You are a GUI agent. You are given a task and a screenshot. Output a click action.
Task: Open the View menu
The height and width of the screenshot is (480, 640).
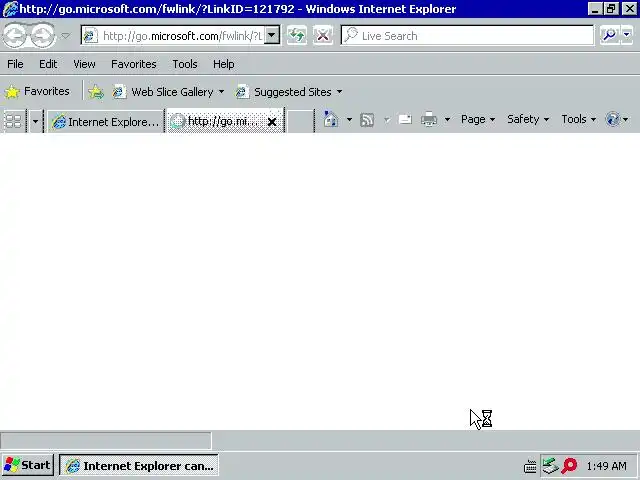click(x=84, y=64)
